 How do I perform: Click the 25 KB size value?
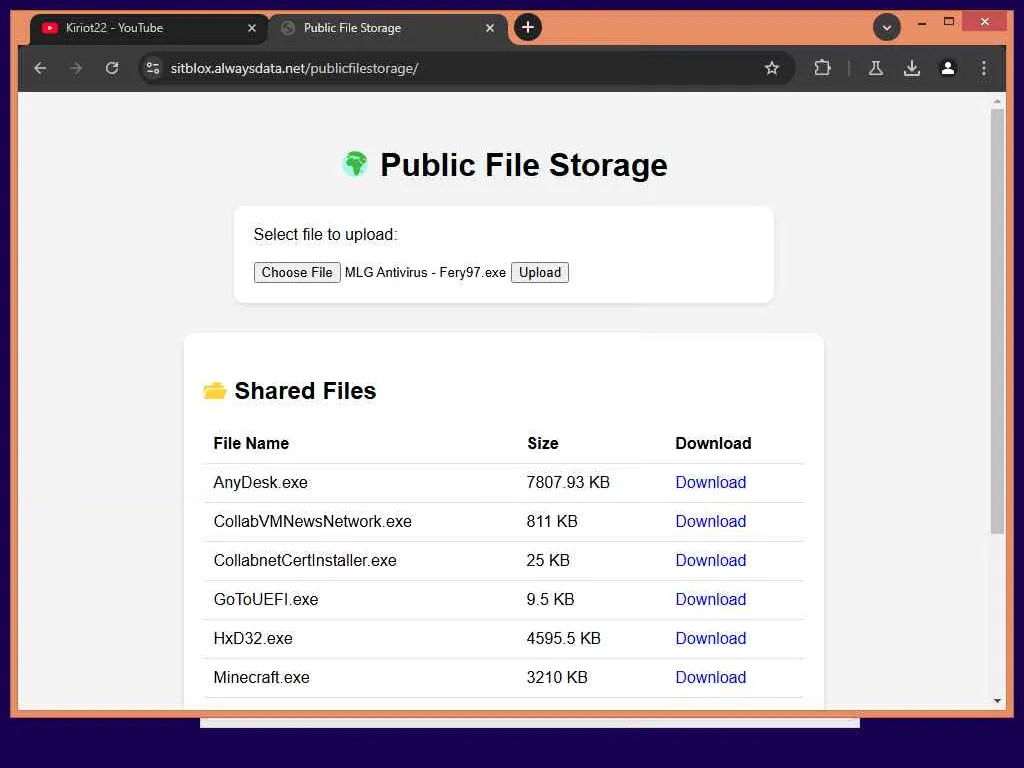[x=548, y=560]
